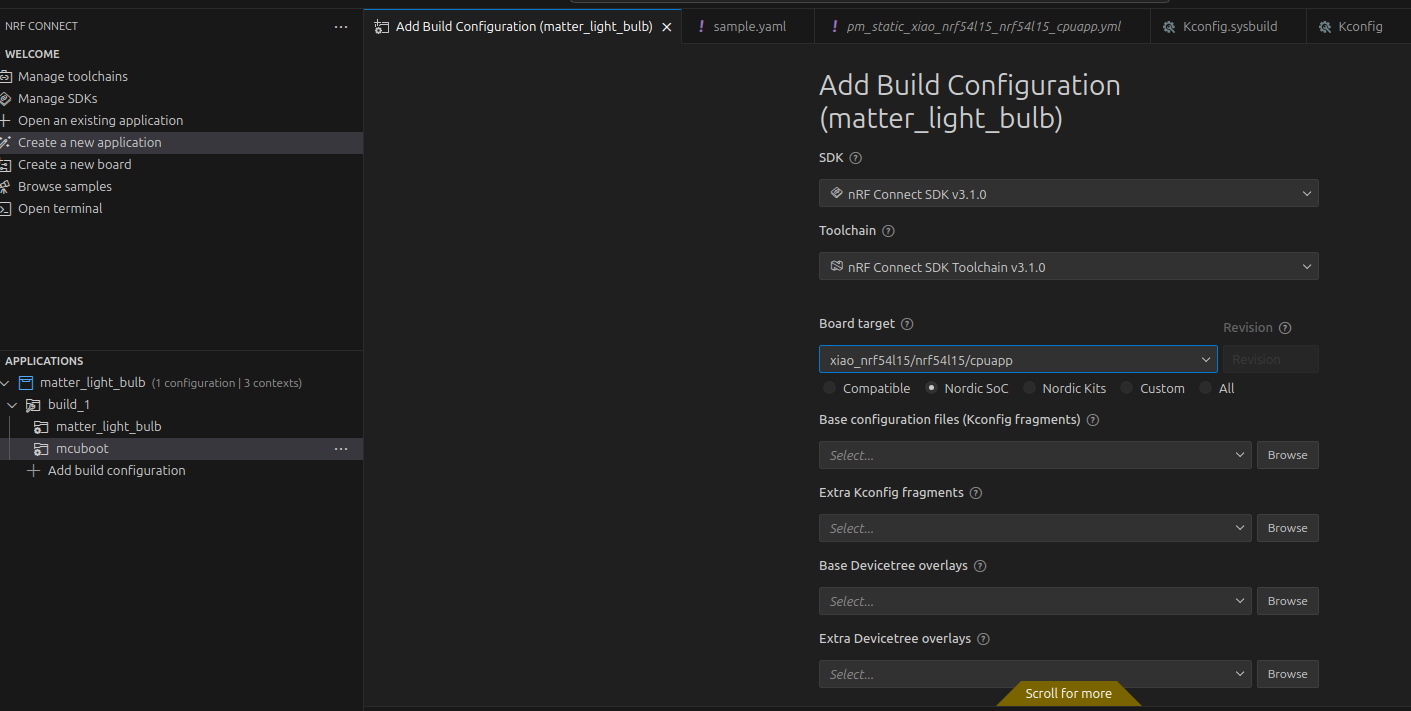Viewport: 1411px width, 711px height.
Task: Switch to the Add Build Configuration tab
Action: point(523,27)
